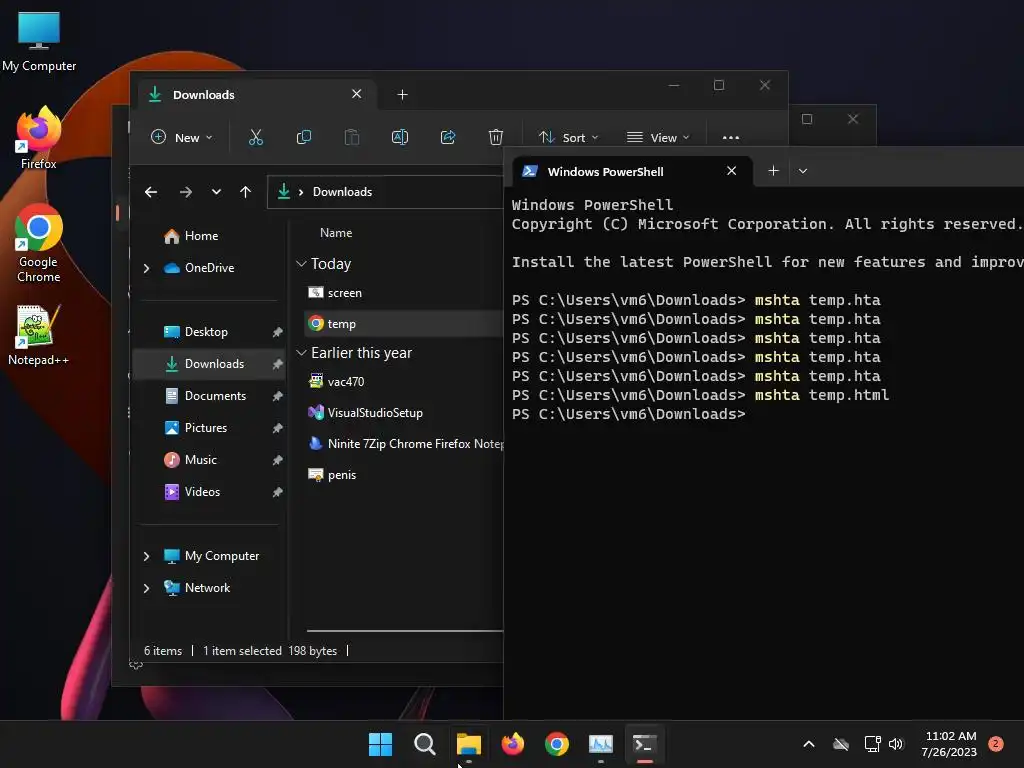Image resolution: width=1024 pixels, height=768 pixels.
Task: Click the Cut scissors icon in Explorer toolbar
Action: 255,137
